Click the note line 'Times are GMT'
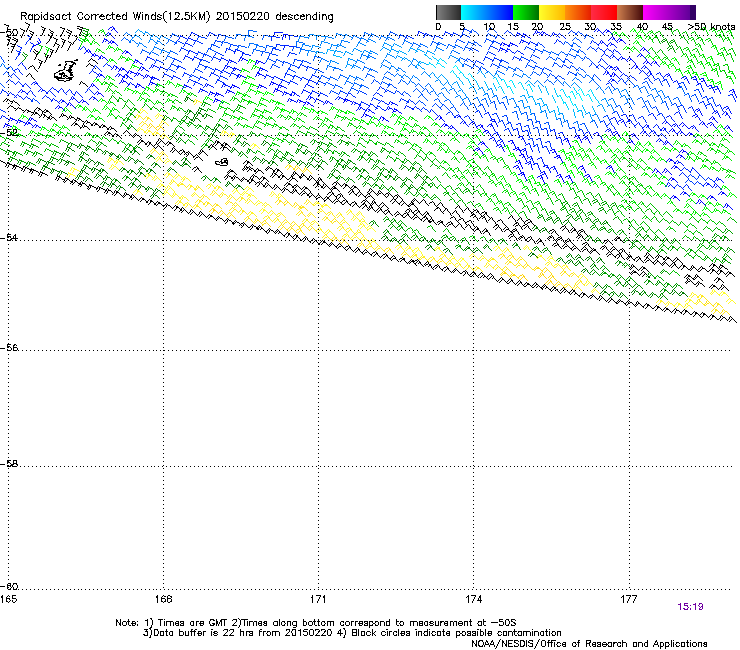This screenshot has height=650, width=740. click(192, 623)
